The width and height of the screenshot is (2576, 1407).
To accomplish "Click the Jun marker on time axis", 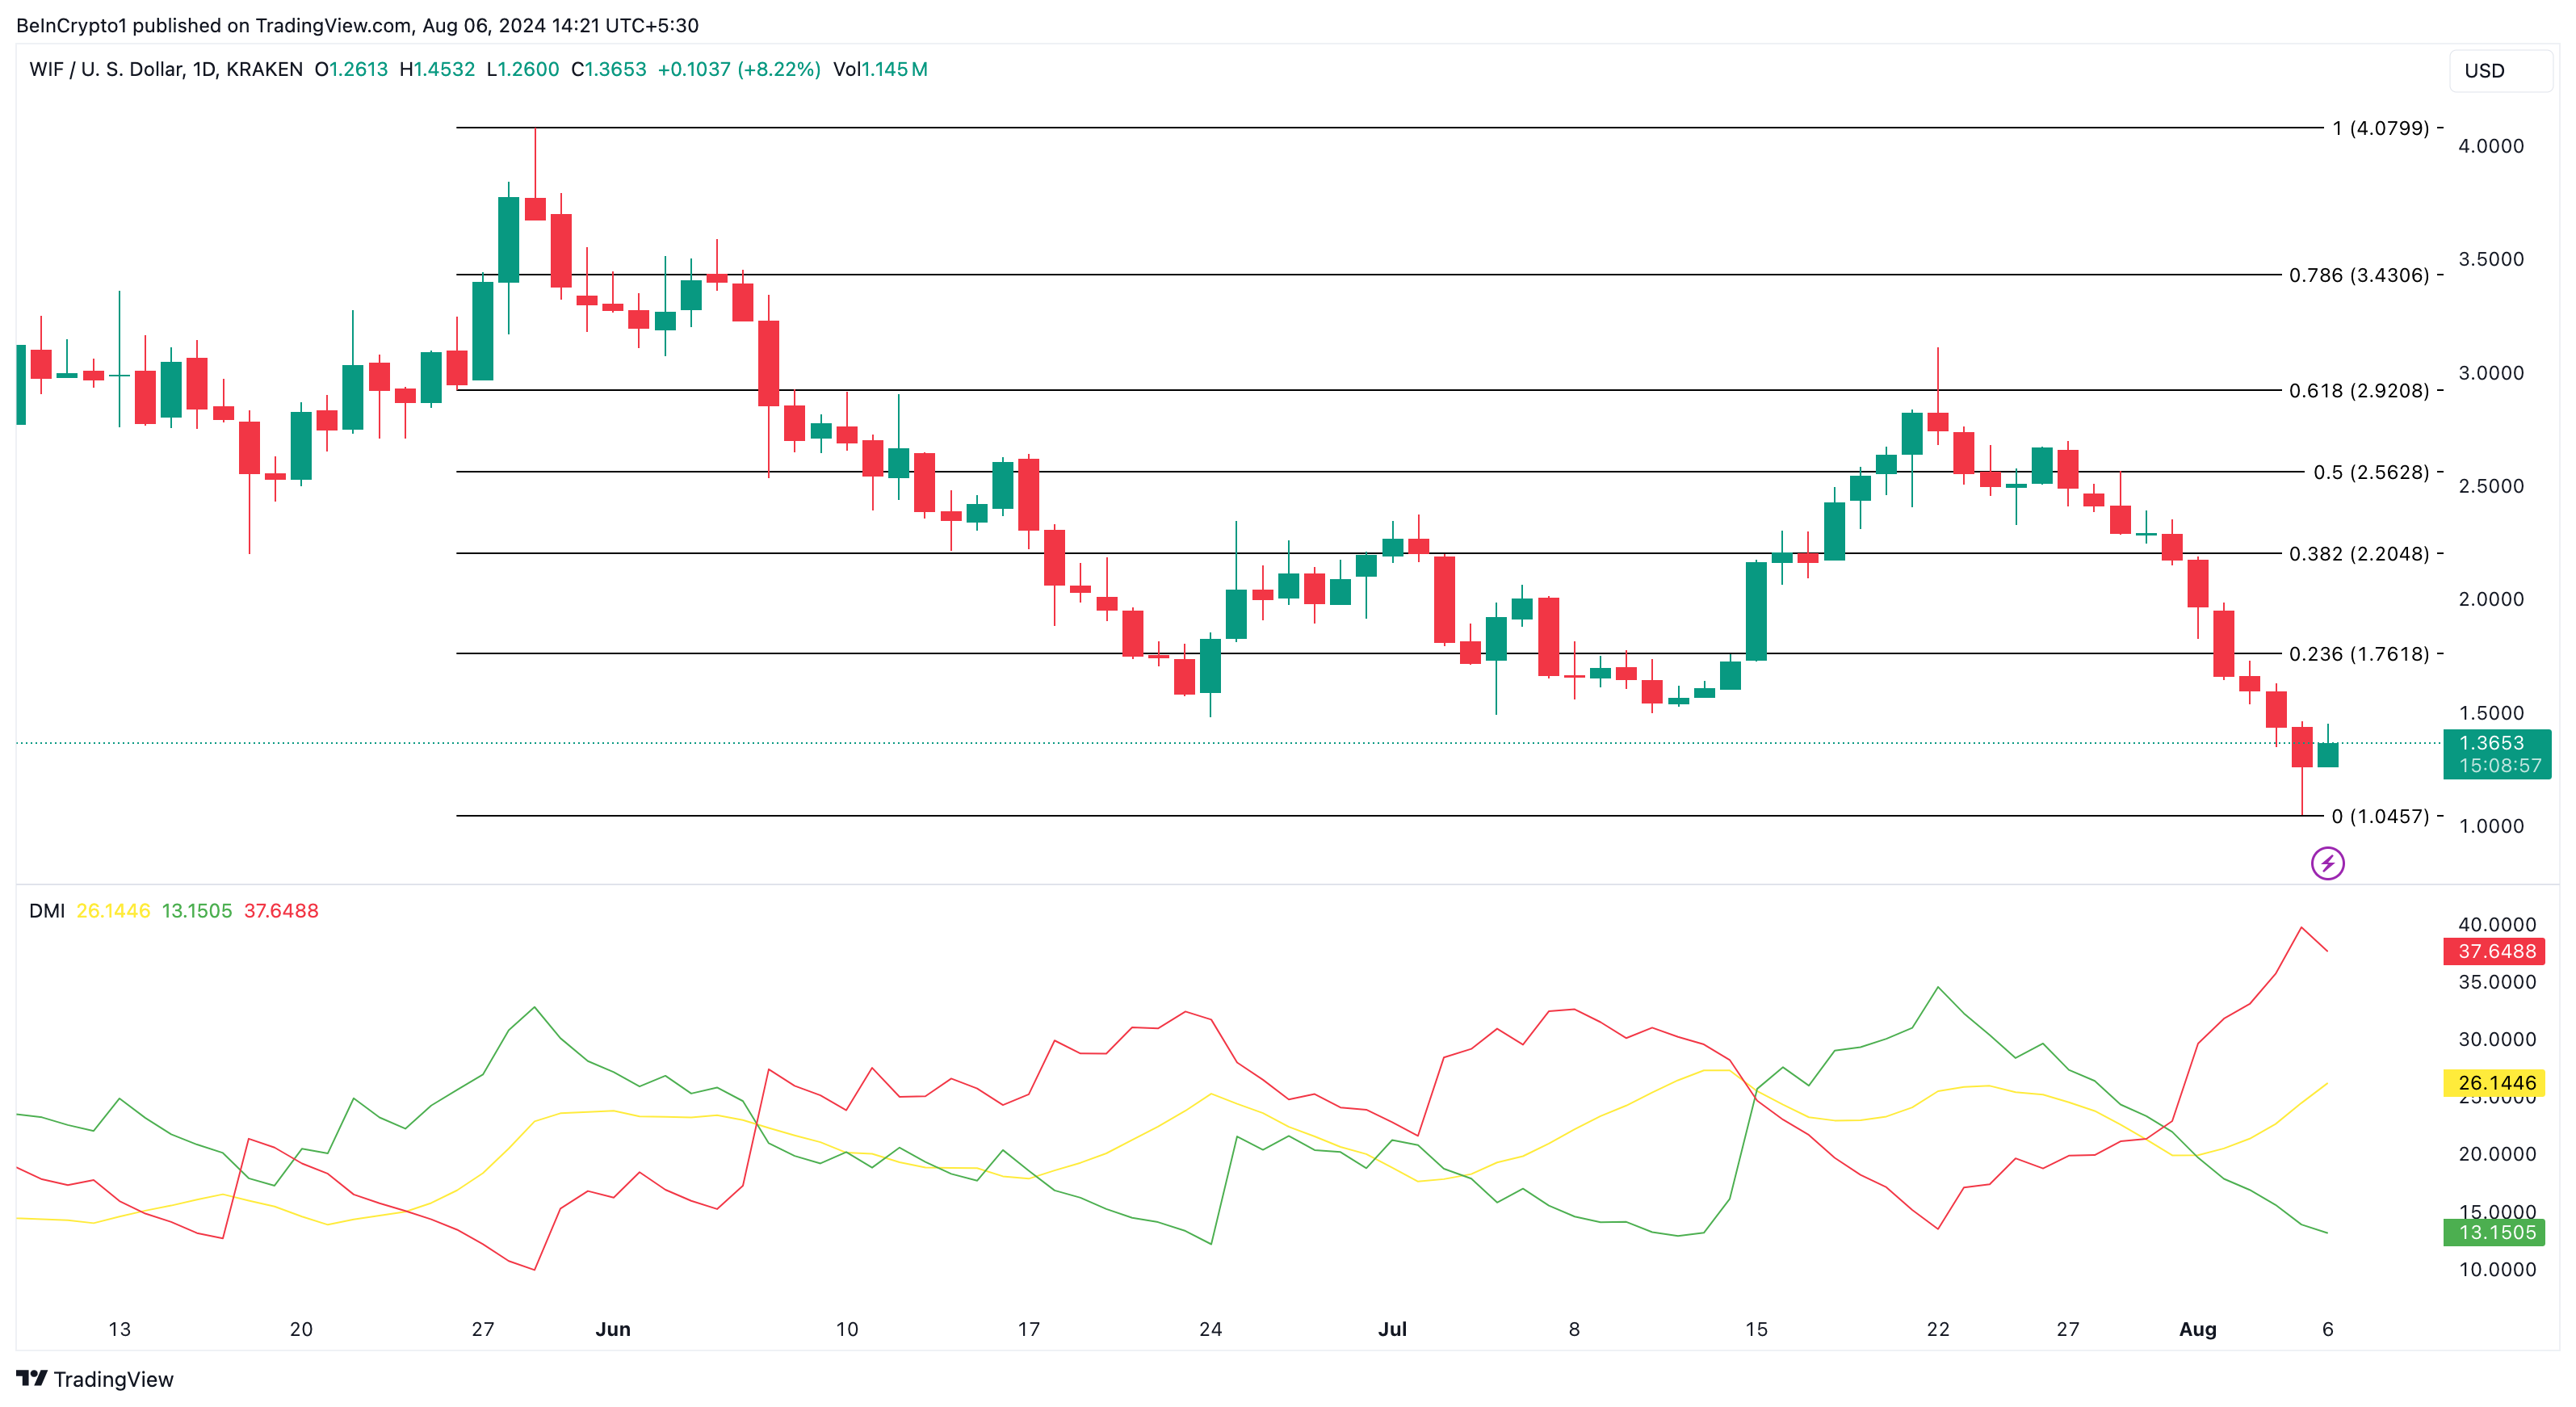I will [x=612, y=1329].
